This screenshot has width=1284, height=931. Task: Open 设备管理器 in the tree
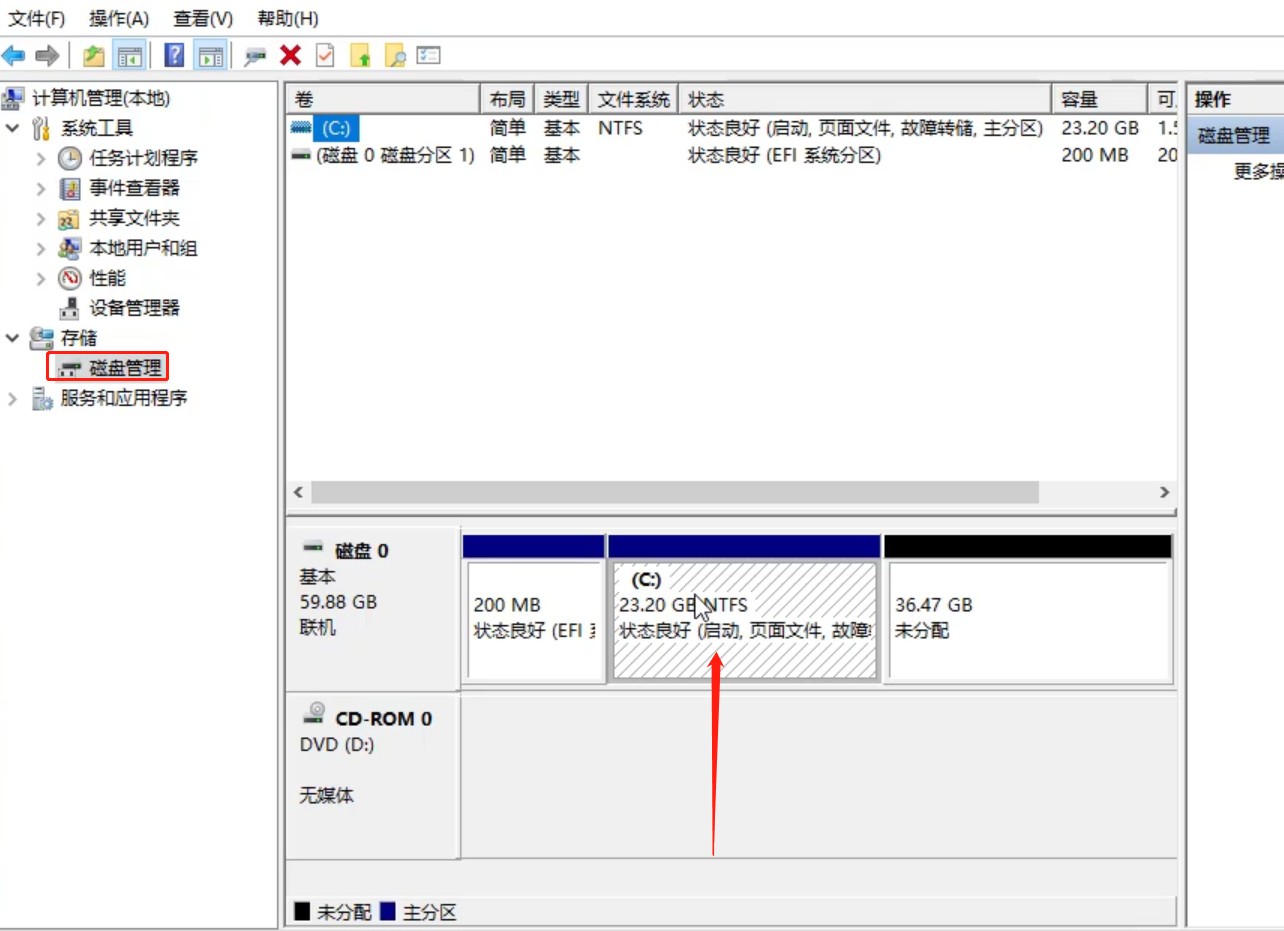tap(134, 308)
